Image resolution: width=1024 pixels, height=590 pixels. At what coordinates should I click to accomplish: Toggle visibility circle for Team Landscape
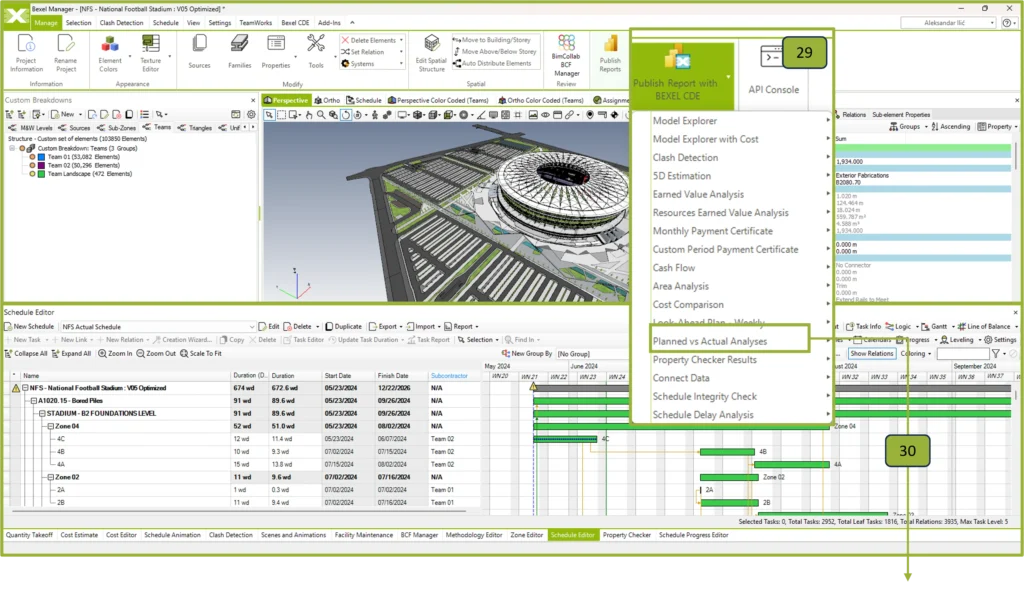32,174
